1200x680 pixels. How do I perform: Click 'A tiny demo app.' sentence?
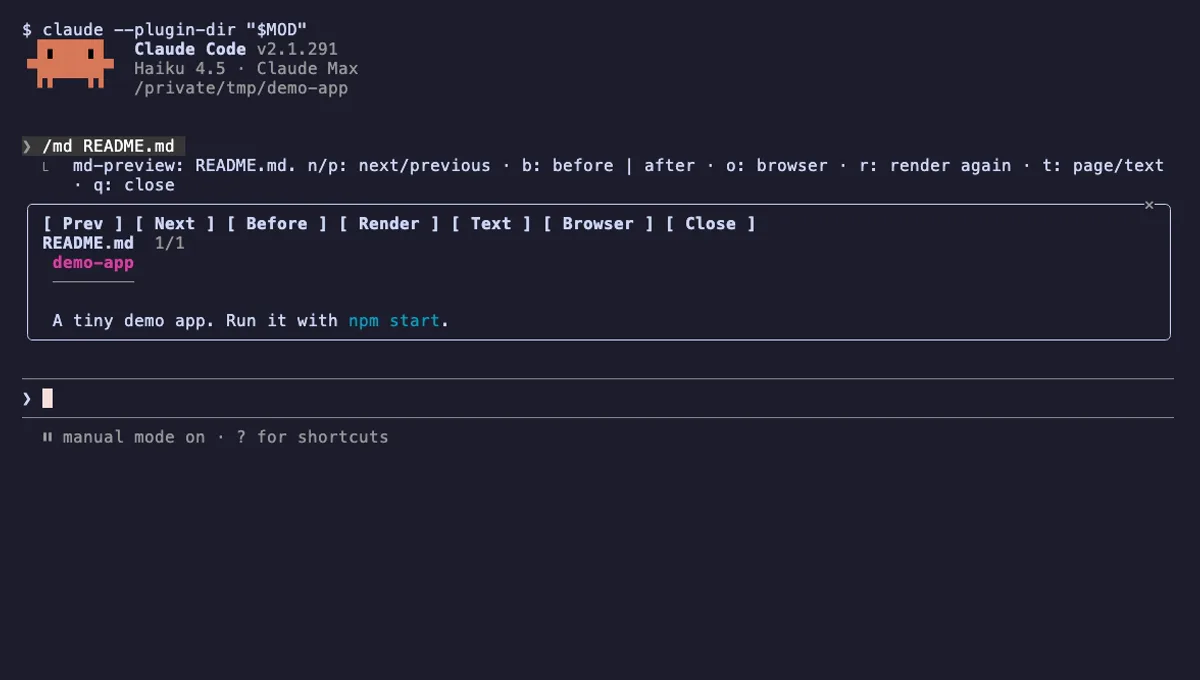coord(134,321)
